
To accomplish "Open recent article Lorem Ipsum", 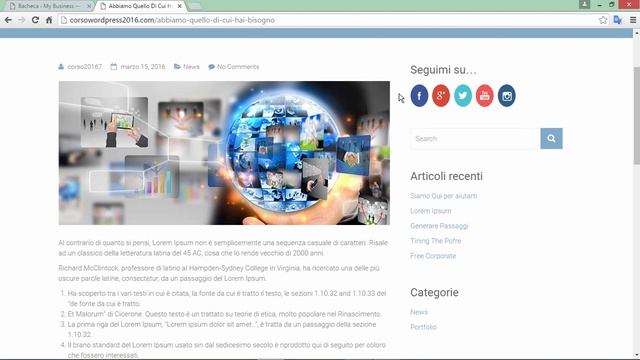I will pyautogui.click(x=431, y=211).
